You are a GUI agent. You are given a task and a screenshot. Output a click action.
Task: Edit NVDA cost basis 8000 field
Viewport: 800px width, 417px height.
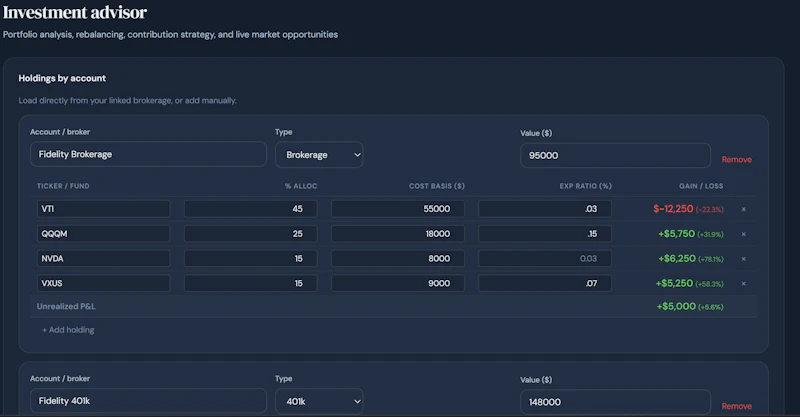click(397, 258)
